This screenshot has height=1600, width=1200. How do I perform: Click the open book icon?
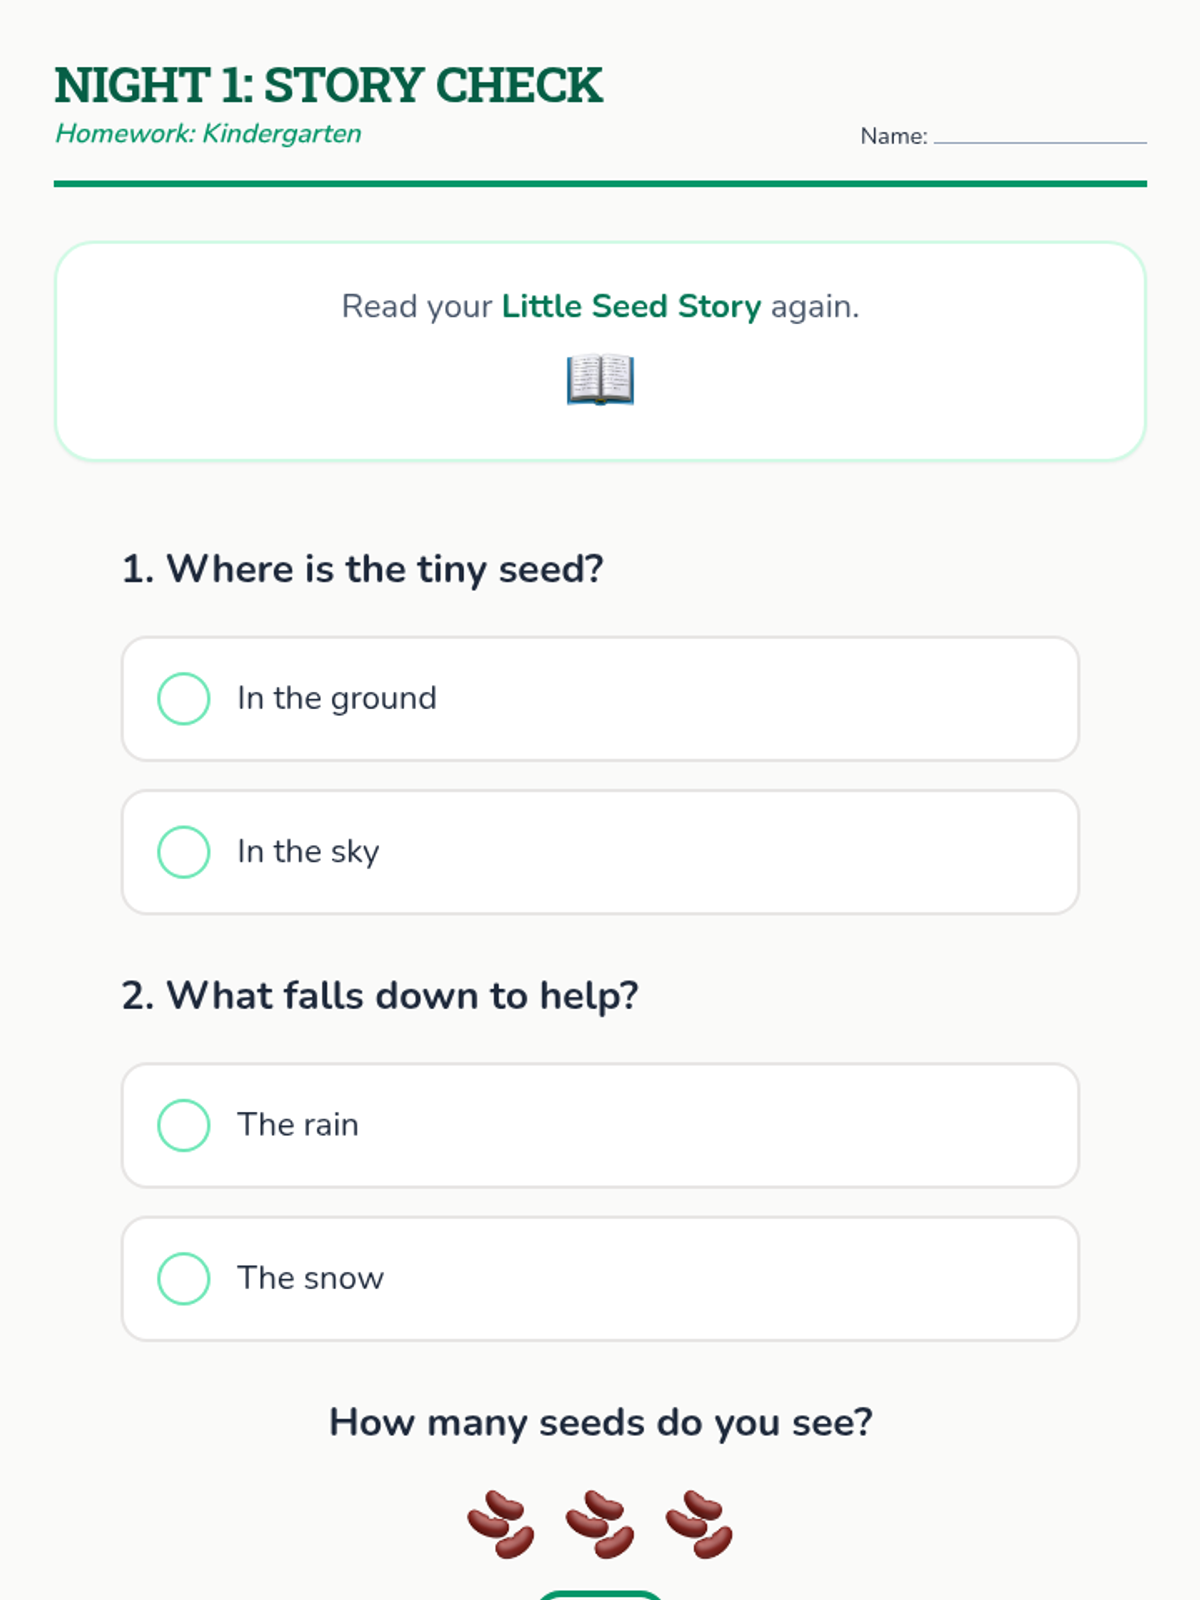click(x=600, y=380)
